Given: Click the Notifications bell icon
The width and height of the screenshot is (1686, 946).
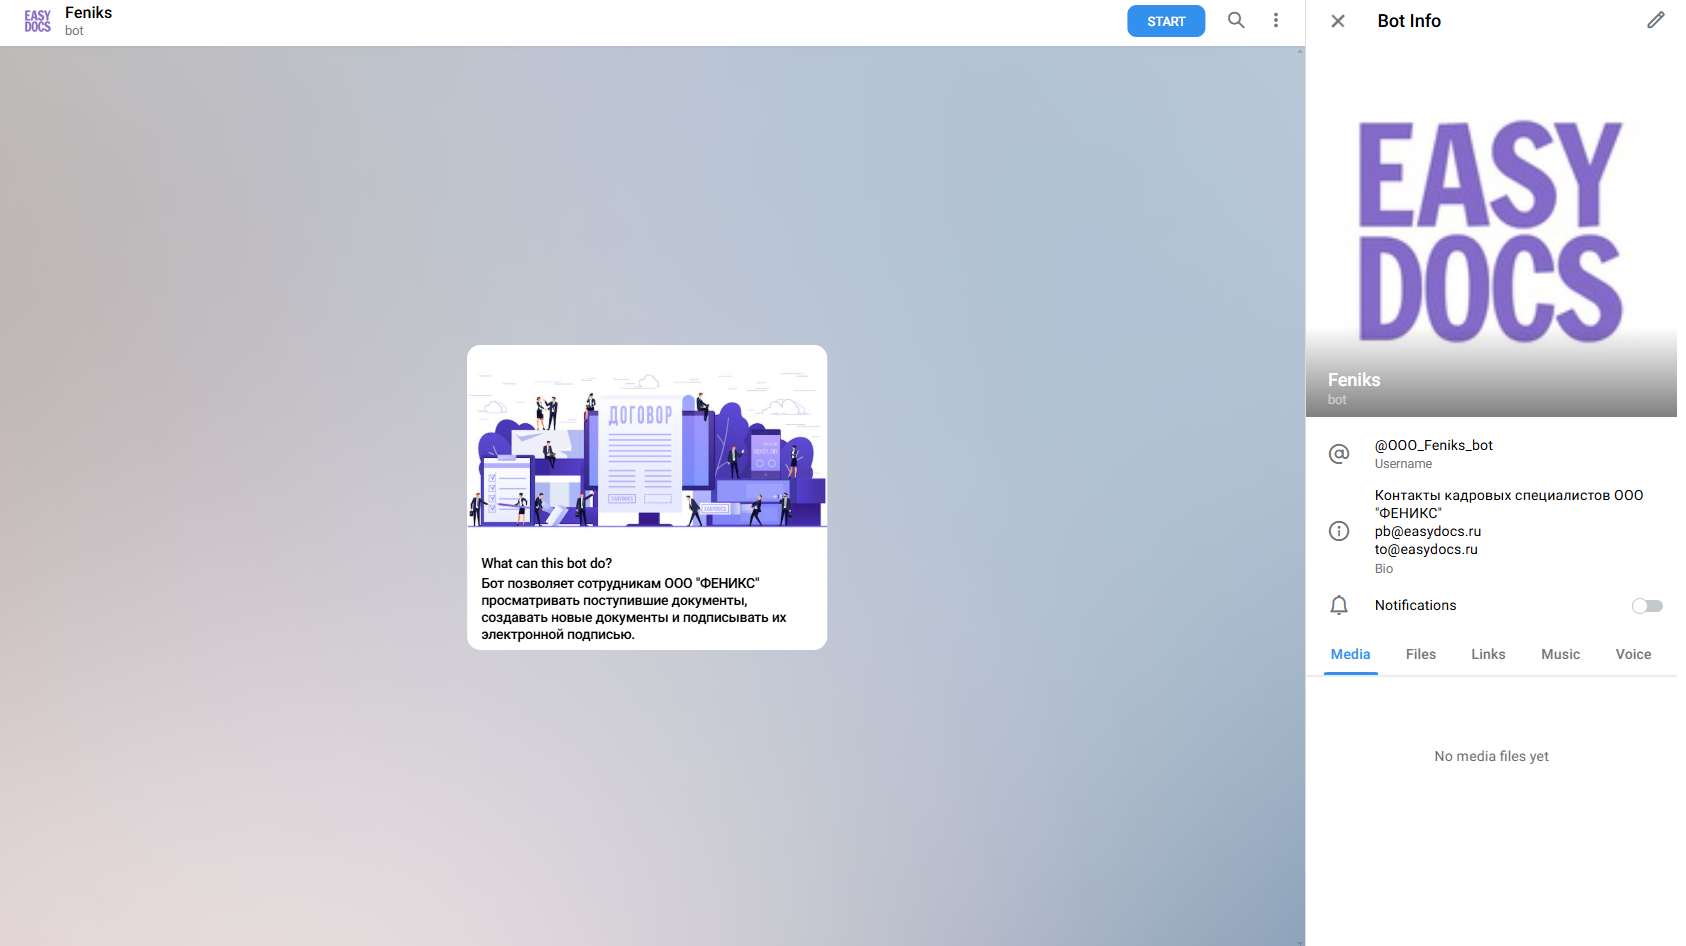Looking at the screenshot, I should [x=1339, y=605].
